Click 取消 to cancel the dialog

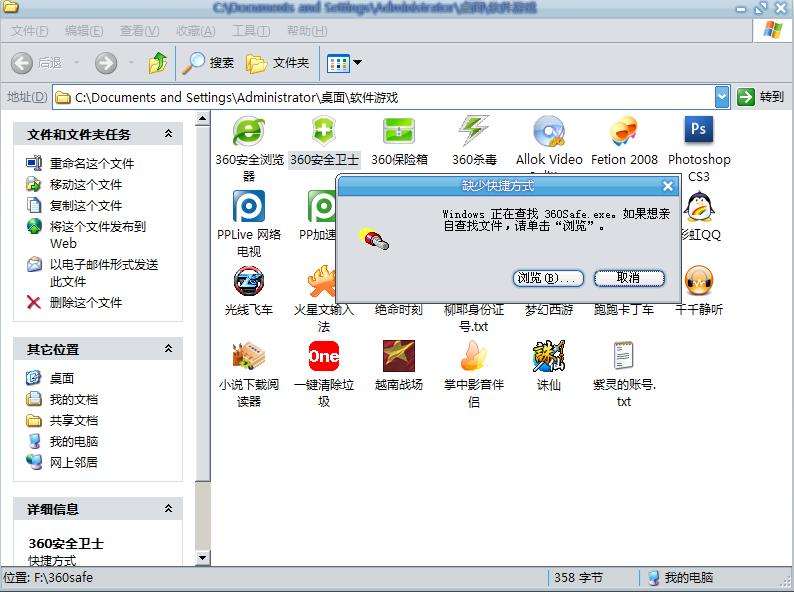629,278
